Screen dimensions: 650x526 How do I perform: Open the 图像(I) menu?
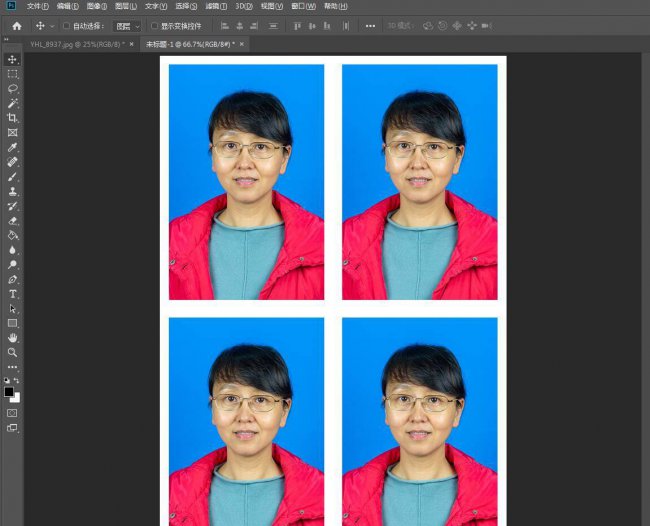point(97,6)
